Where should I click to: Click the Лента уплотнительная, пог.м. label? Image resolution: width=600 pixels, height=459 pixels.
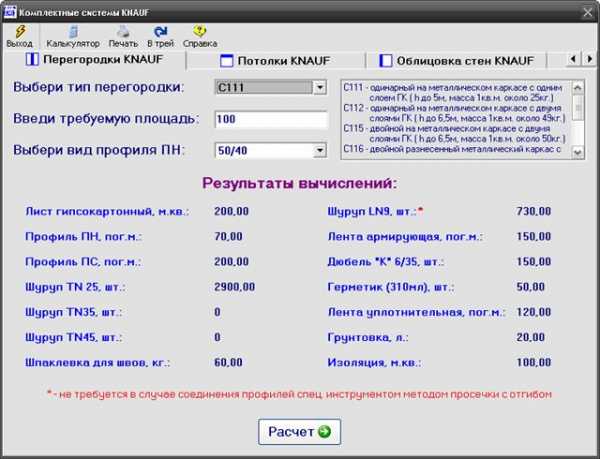click(416, 313)
